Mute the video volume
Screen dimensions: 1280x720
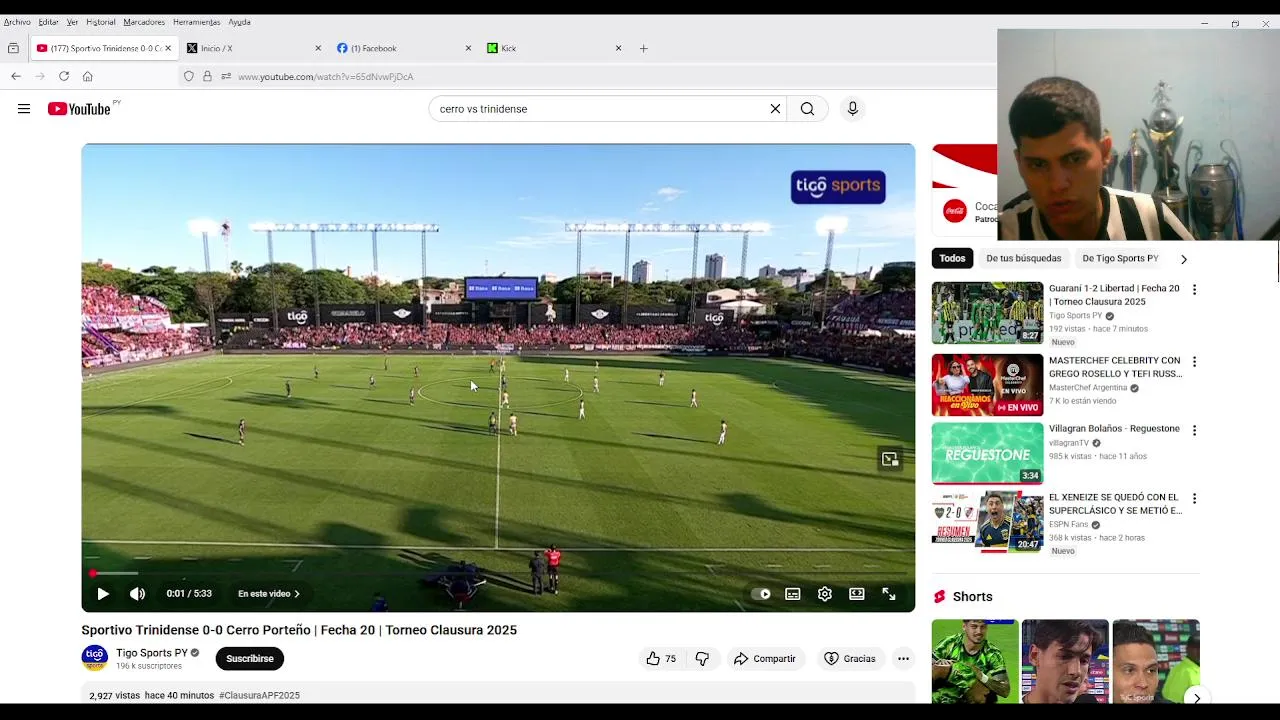pyautogui.click(x=137, y=594)
